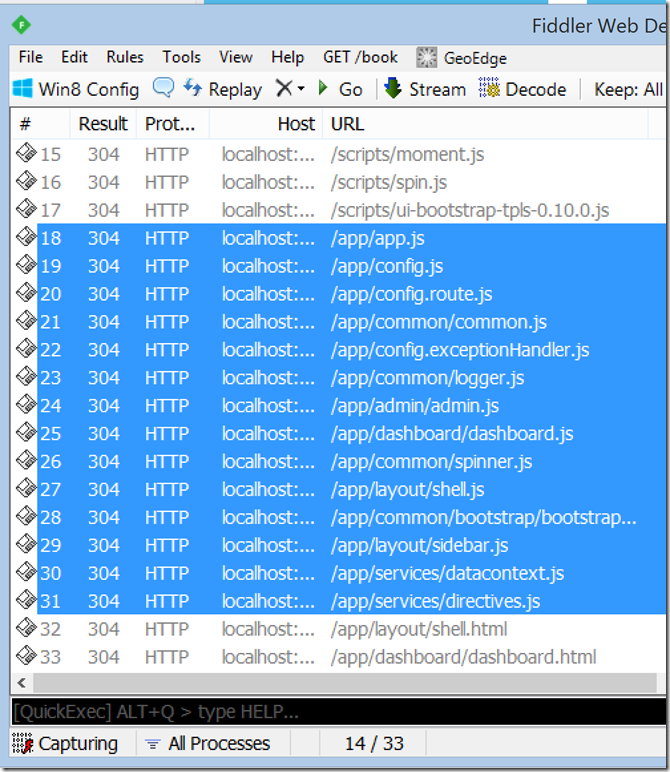Click the 304 result in row 20

pyautogui.click(x=103, y=294)
